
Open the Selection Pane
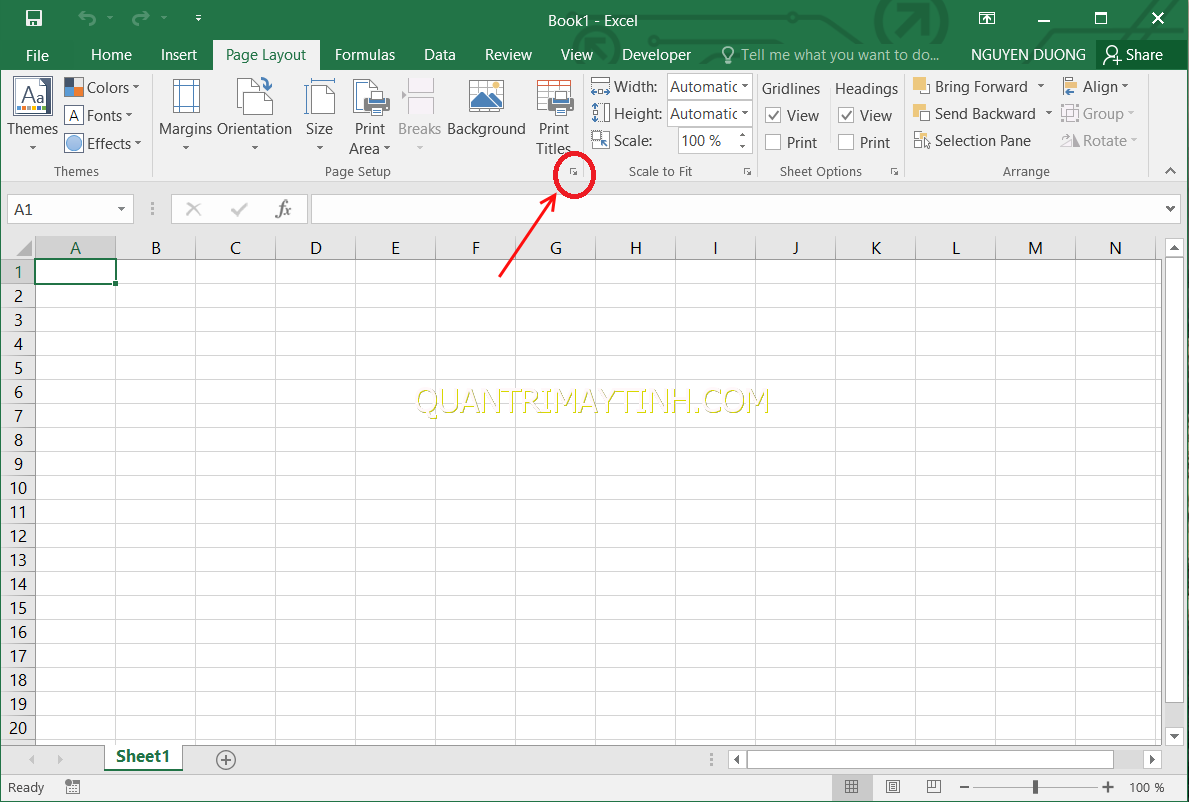(x=972, y=141)
